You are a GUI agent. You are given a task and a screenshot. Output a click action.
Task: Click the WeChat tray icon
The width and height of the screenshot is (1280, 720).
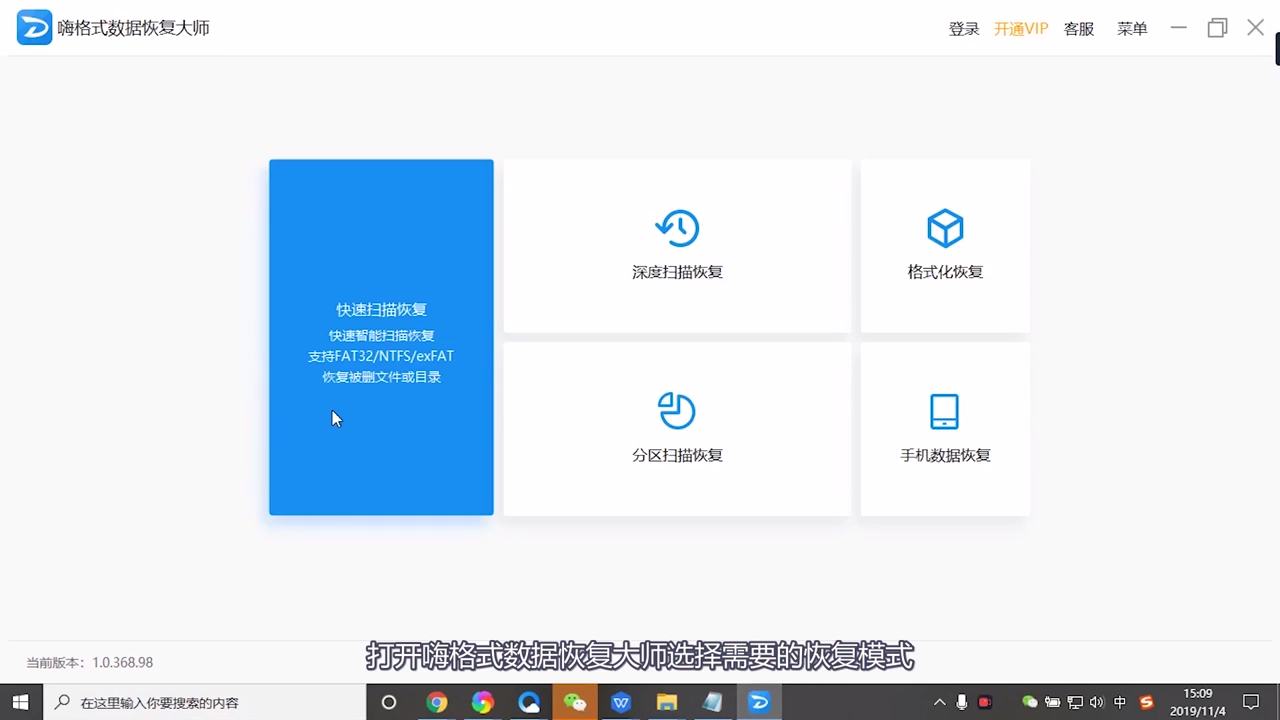pos(1030,702)
